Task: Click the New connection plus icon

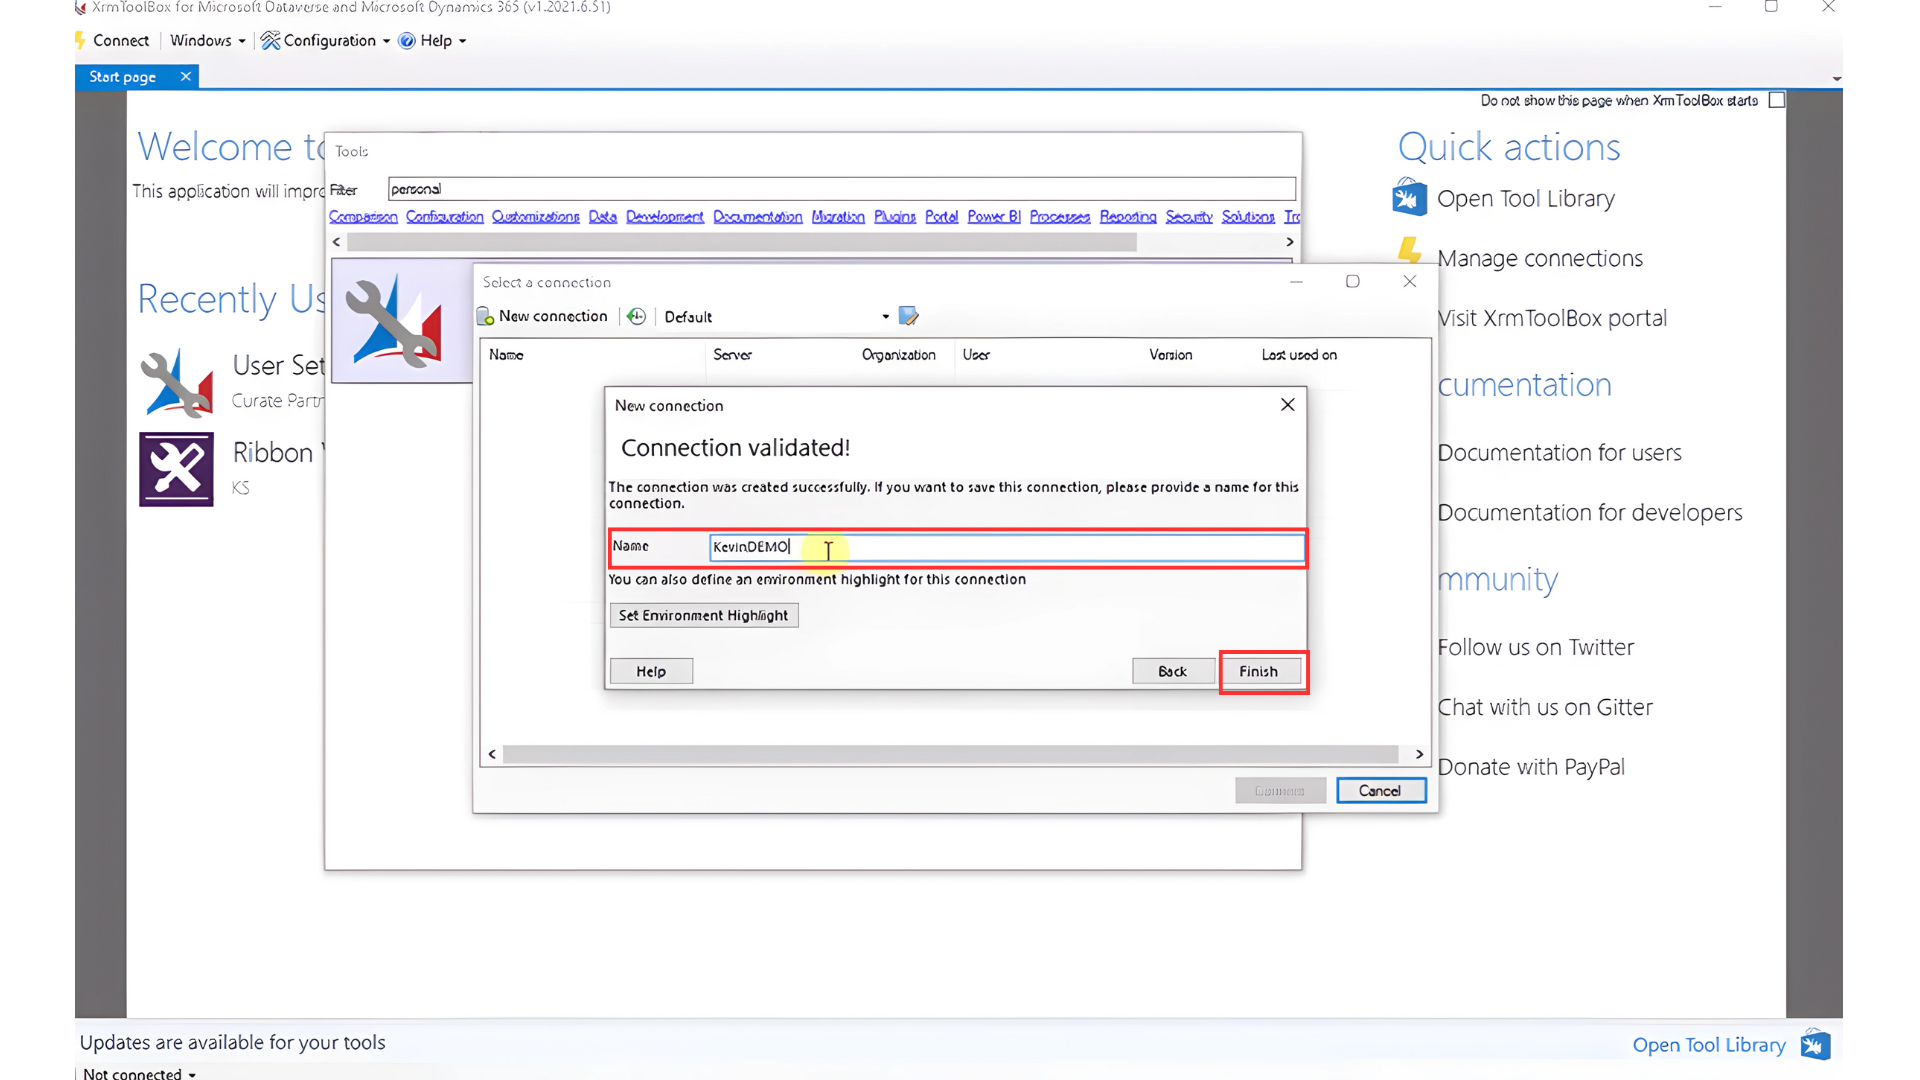Action: point(485,317)
